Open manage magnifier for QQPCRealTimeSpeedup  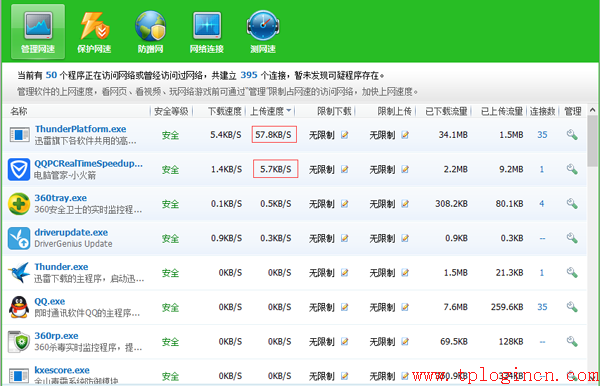click(x=572, y=169)
